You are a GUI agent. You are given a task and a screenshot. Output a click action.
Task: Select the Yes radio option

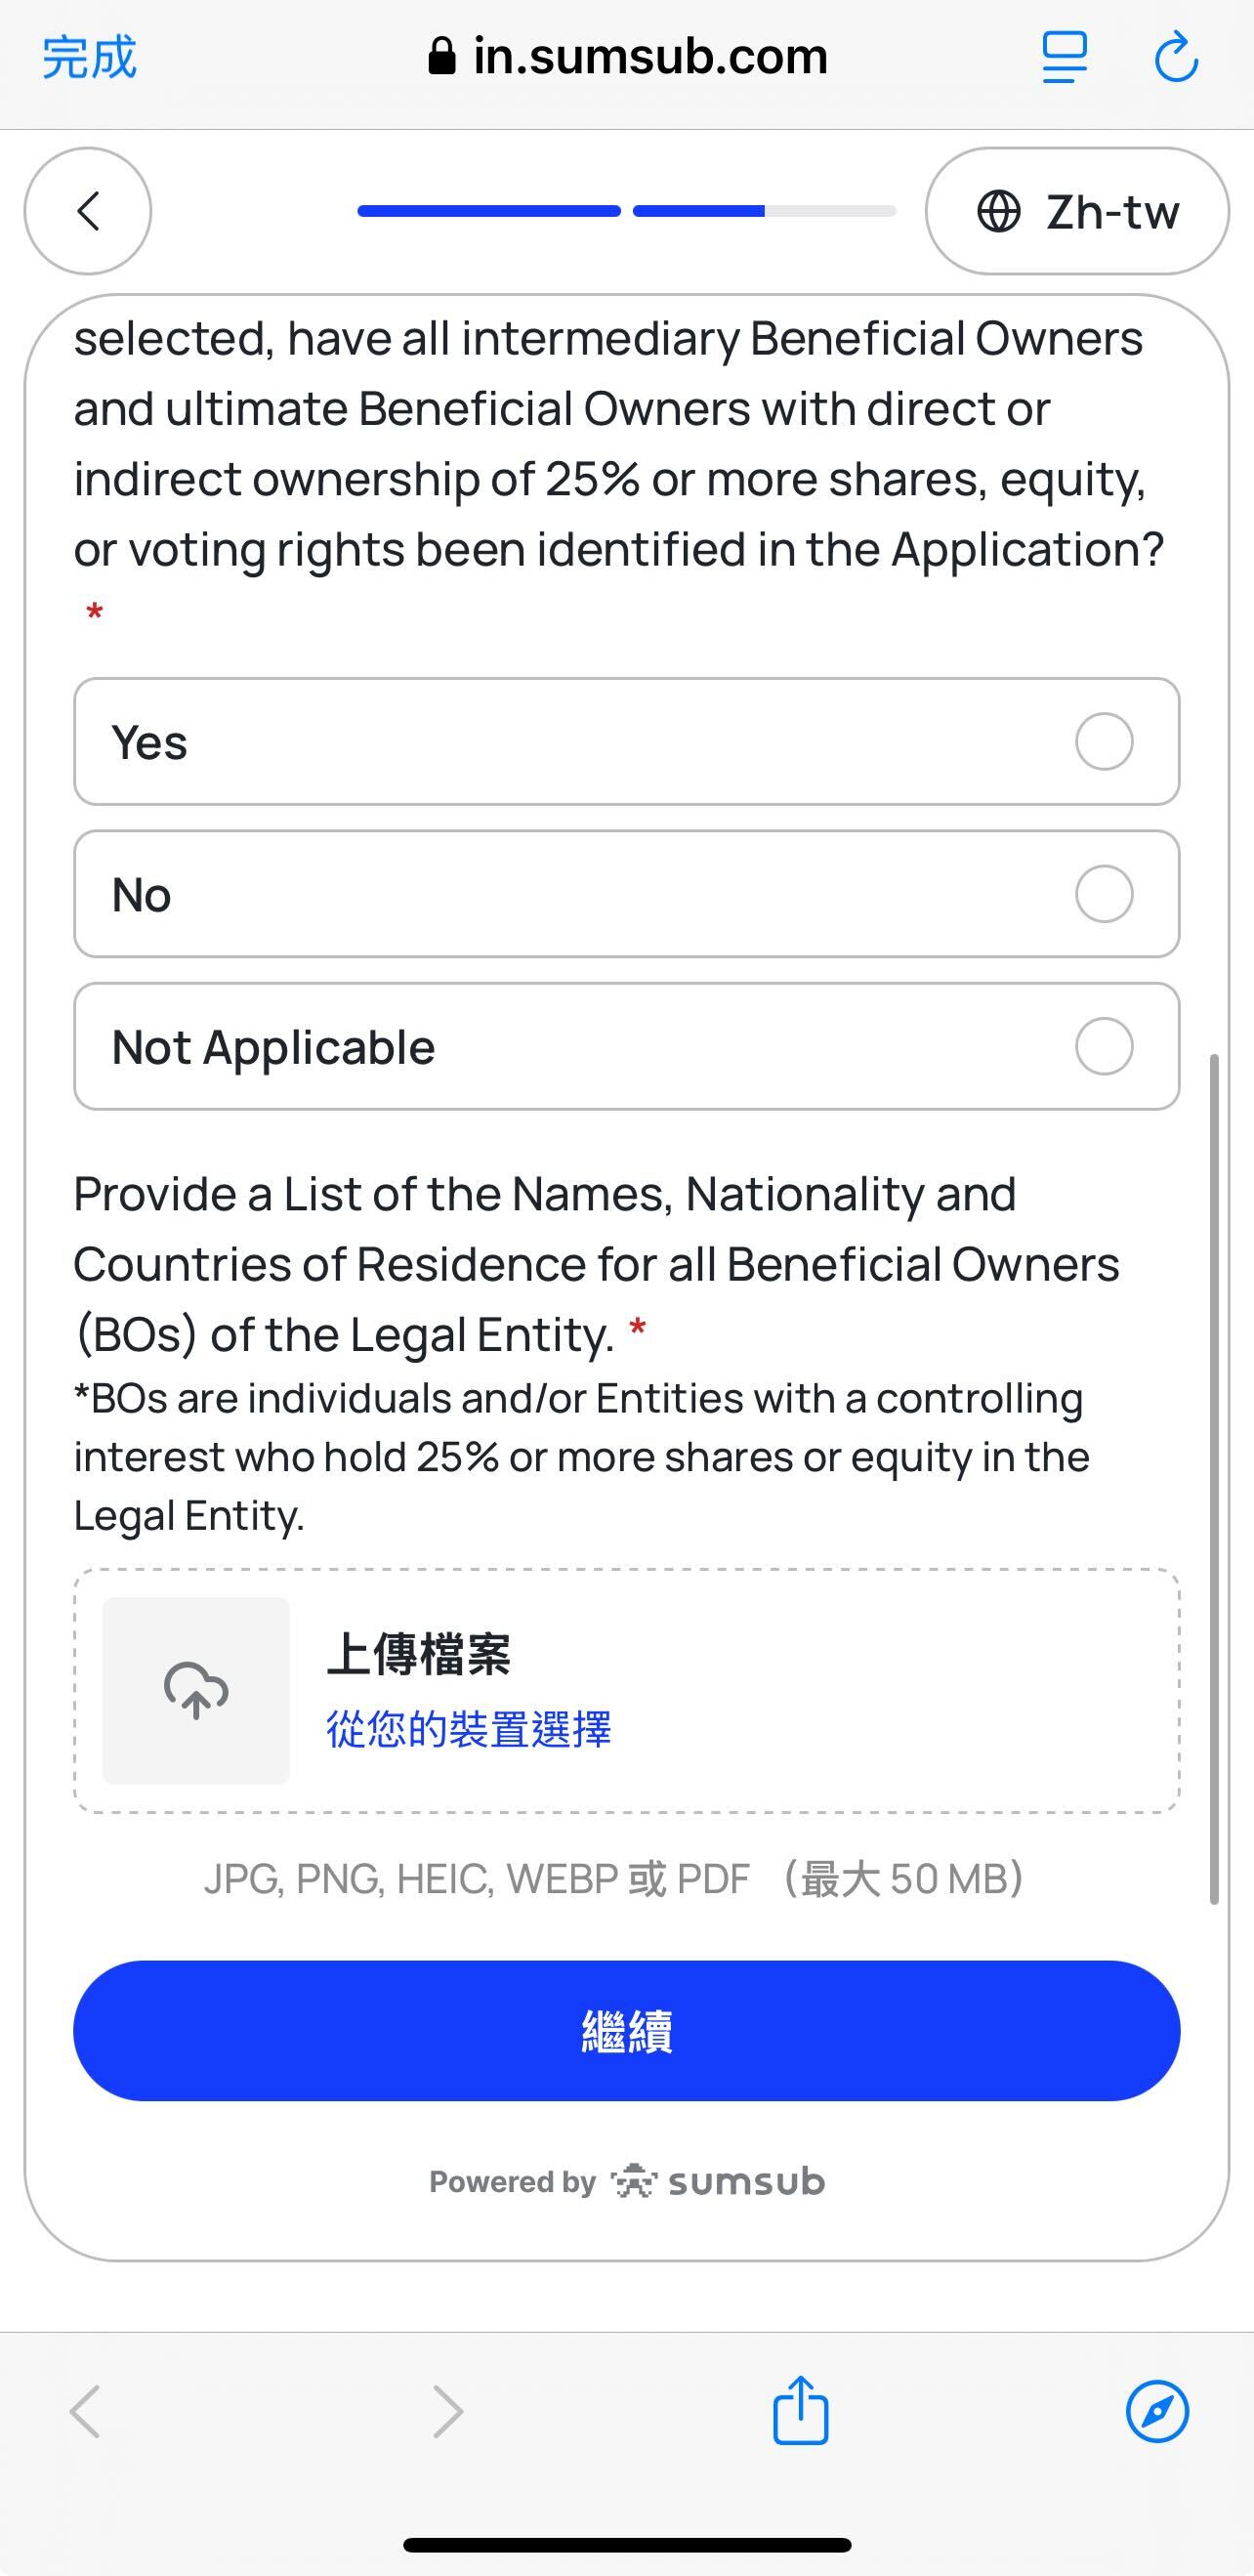click(x=1104, y=742)
